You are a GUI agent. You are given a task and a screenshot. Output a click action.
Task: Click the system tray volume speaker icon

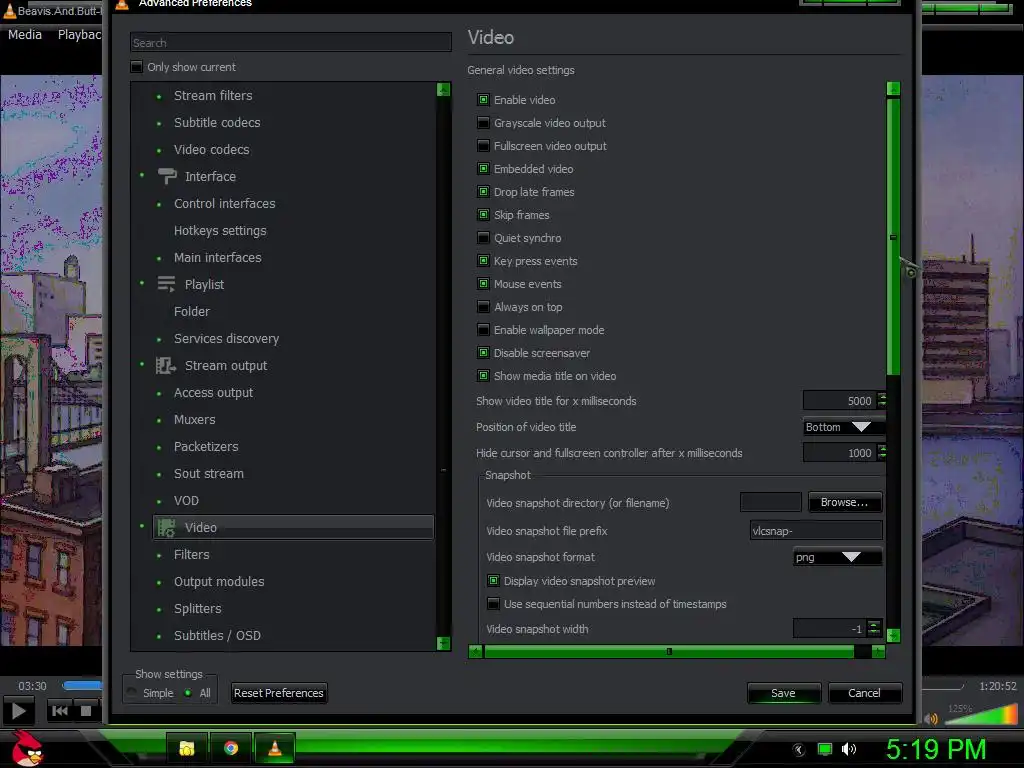(x=848, y=749)
